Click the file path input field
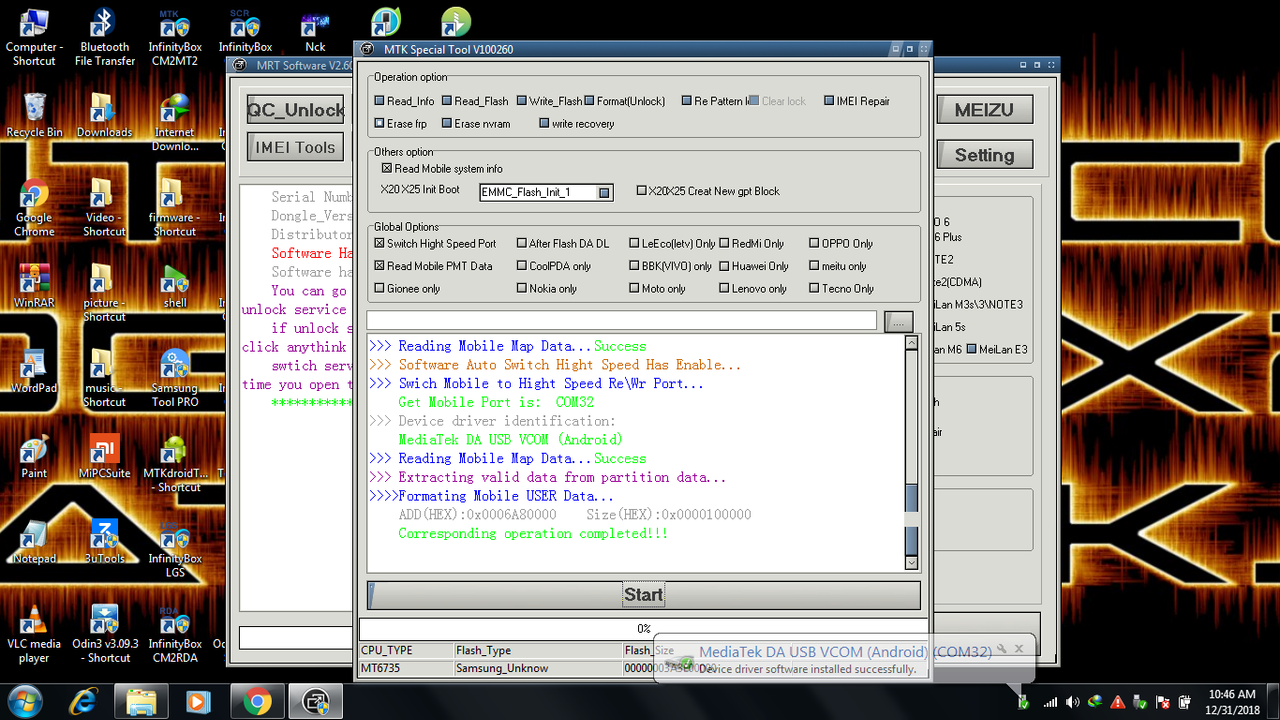This screenshot has height=720, width=1280. click(x=622, y=321)
